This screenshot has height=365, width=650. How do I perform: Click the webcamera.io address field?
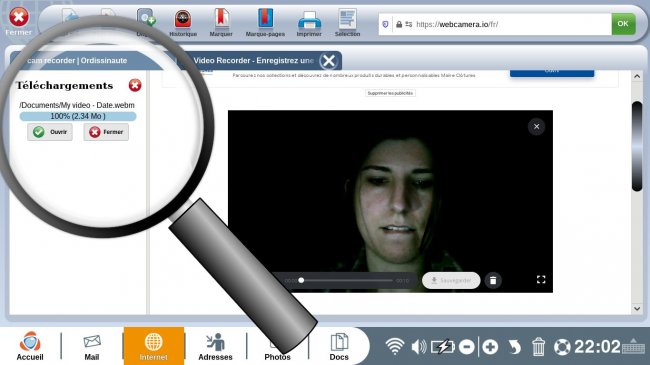coord(495,24)
